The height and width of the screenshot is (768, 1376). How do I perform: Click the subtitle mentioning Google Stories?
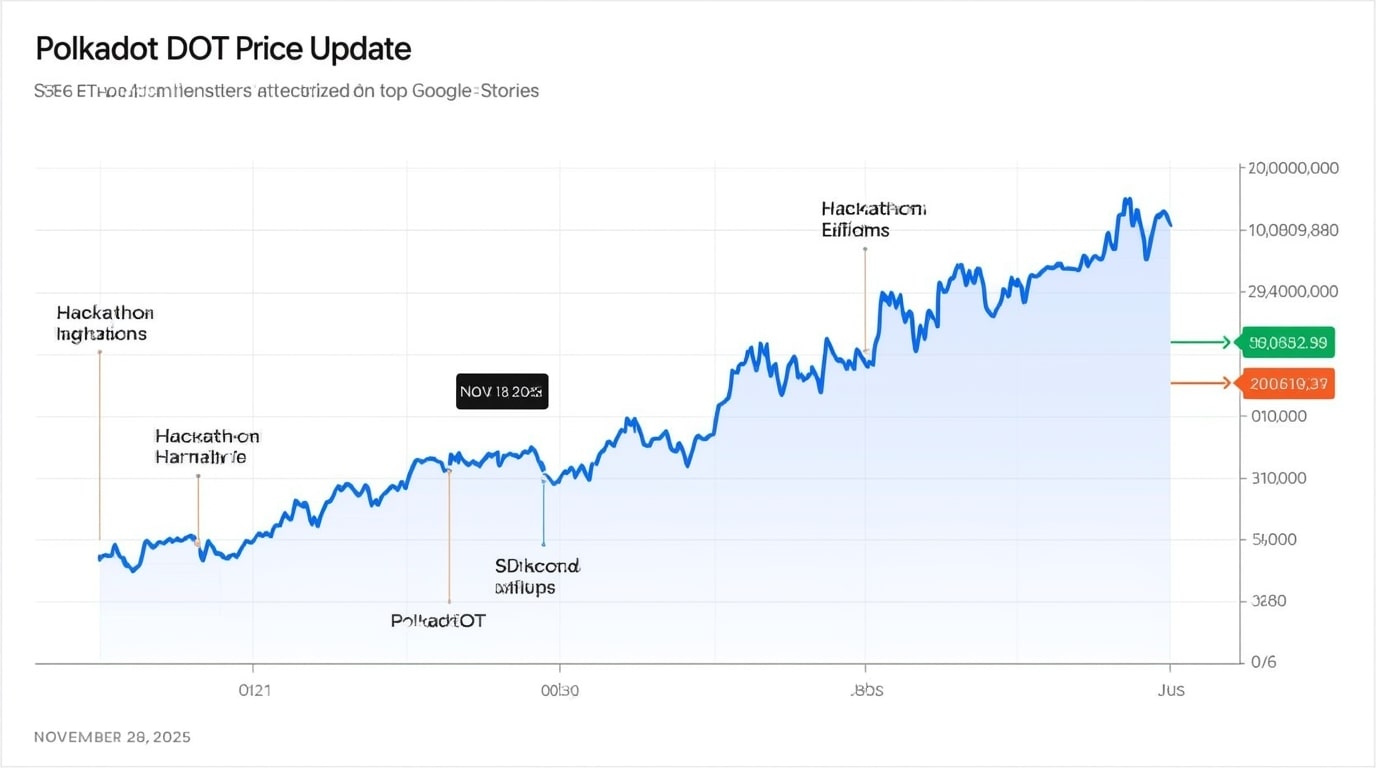(287, 91)
